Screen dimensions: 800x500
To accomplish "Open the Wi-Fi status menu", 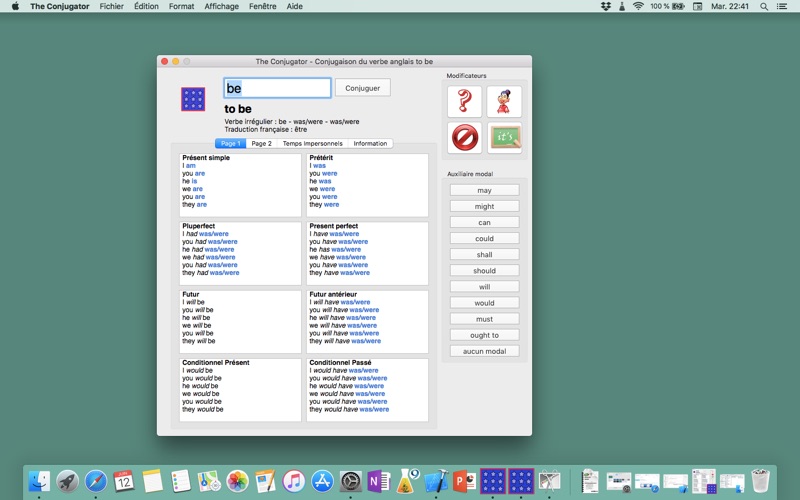I will (x=638, y=6).
